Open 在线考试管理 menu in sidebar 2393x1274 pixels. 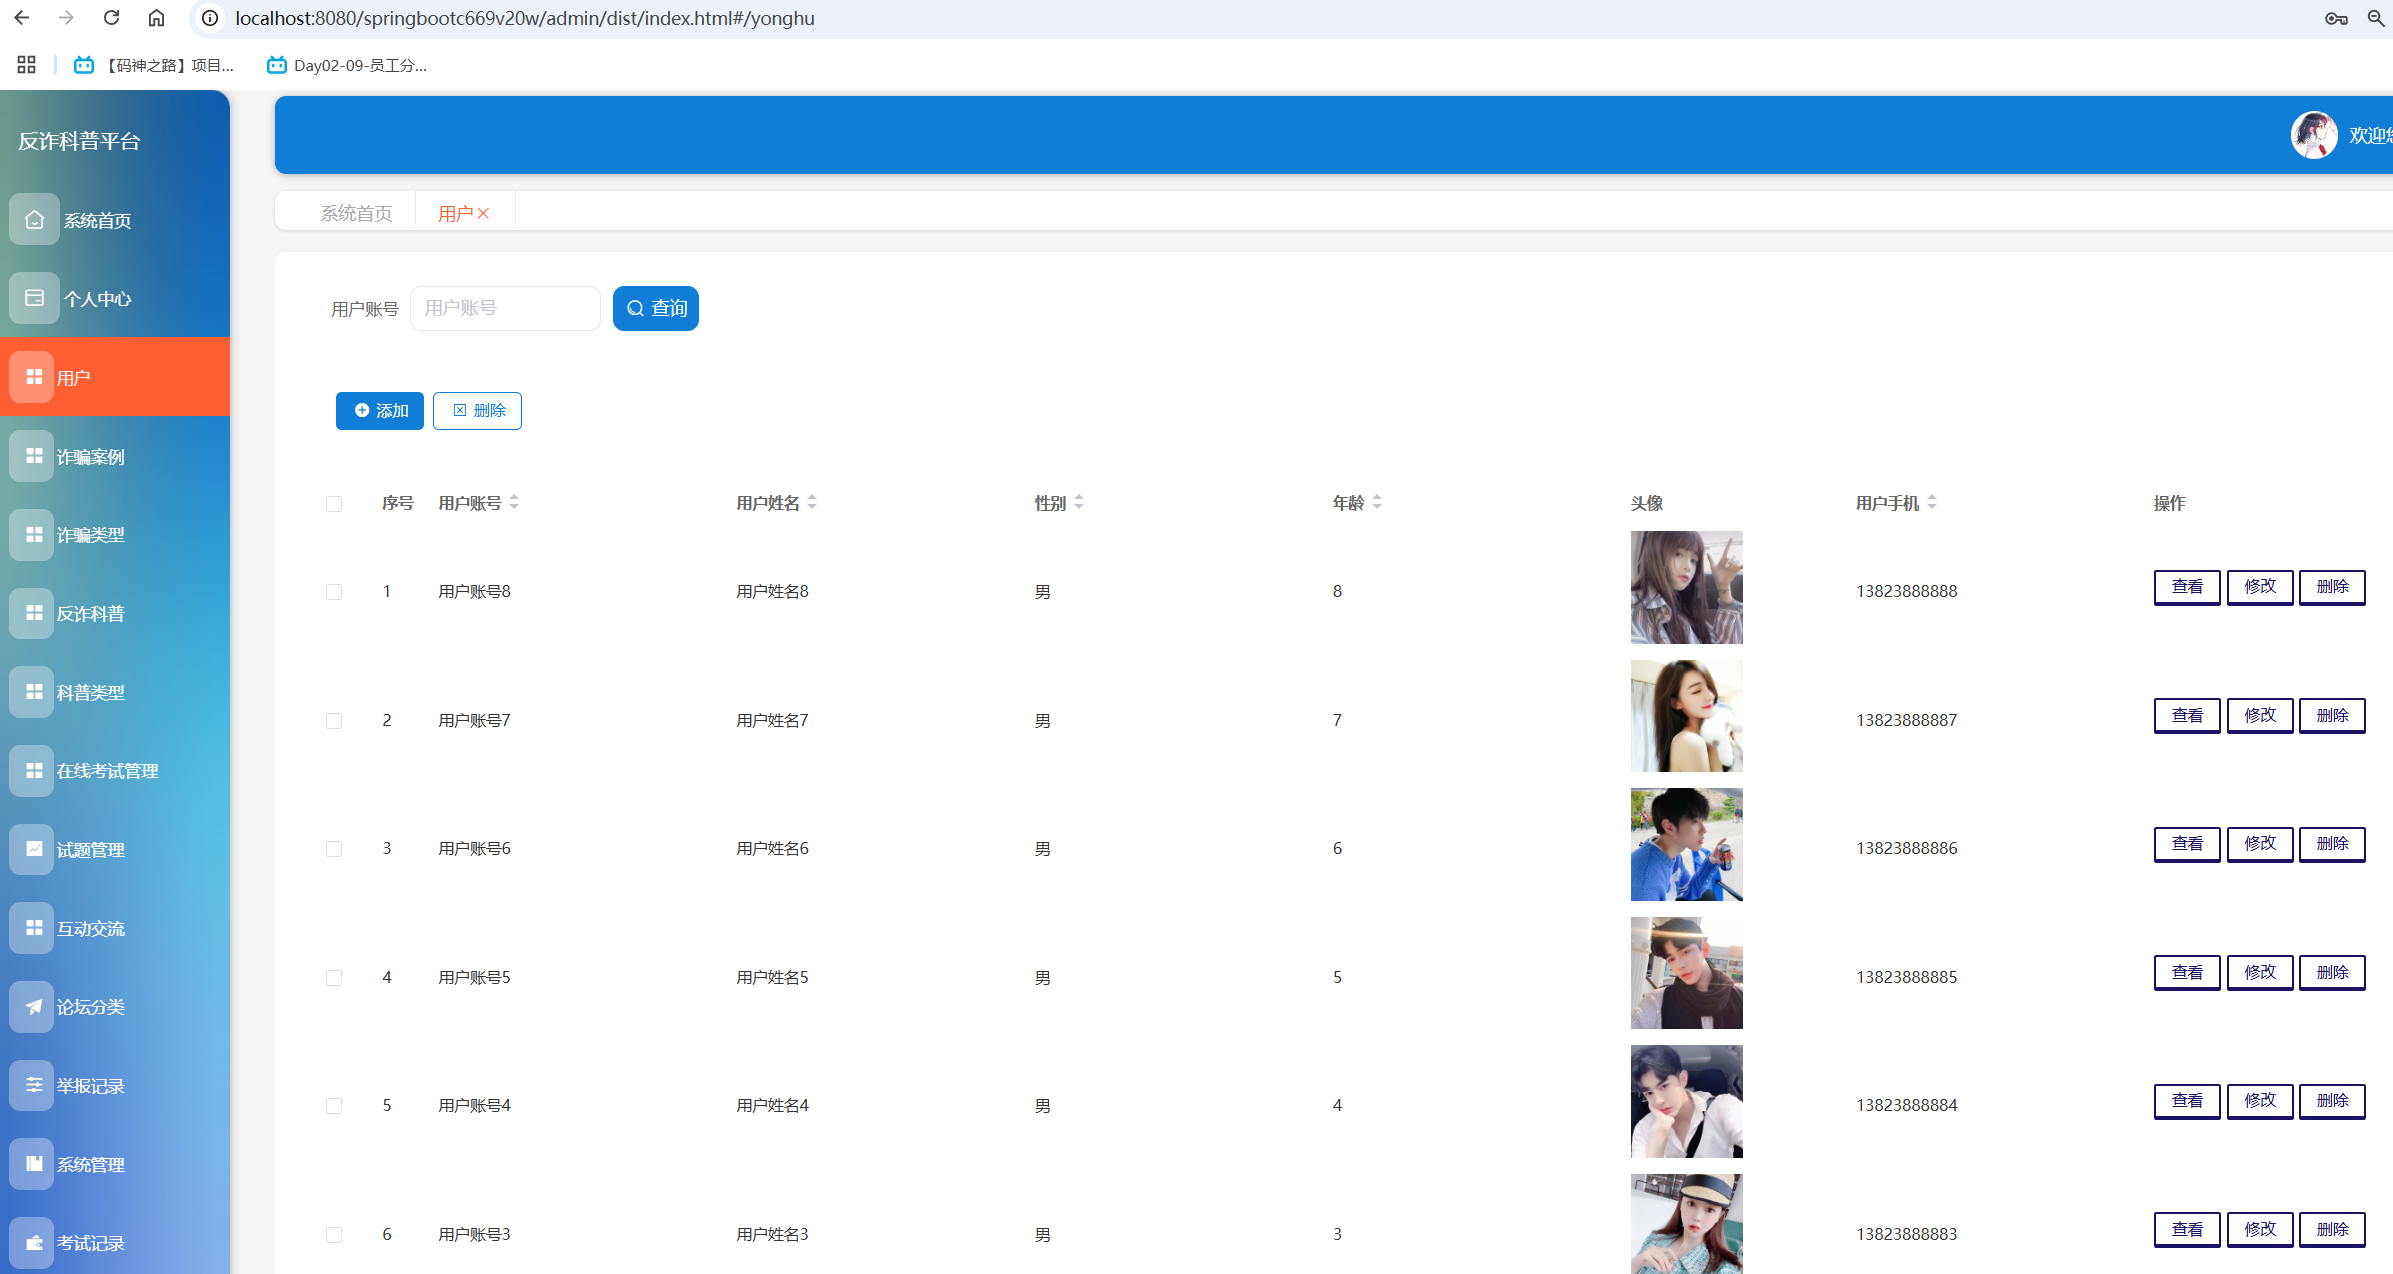point(107,771)
